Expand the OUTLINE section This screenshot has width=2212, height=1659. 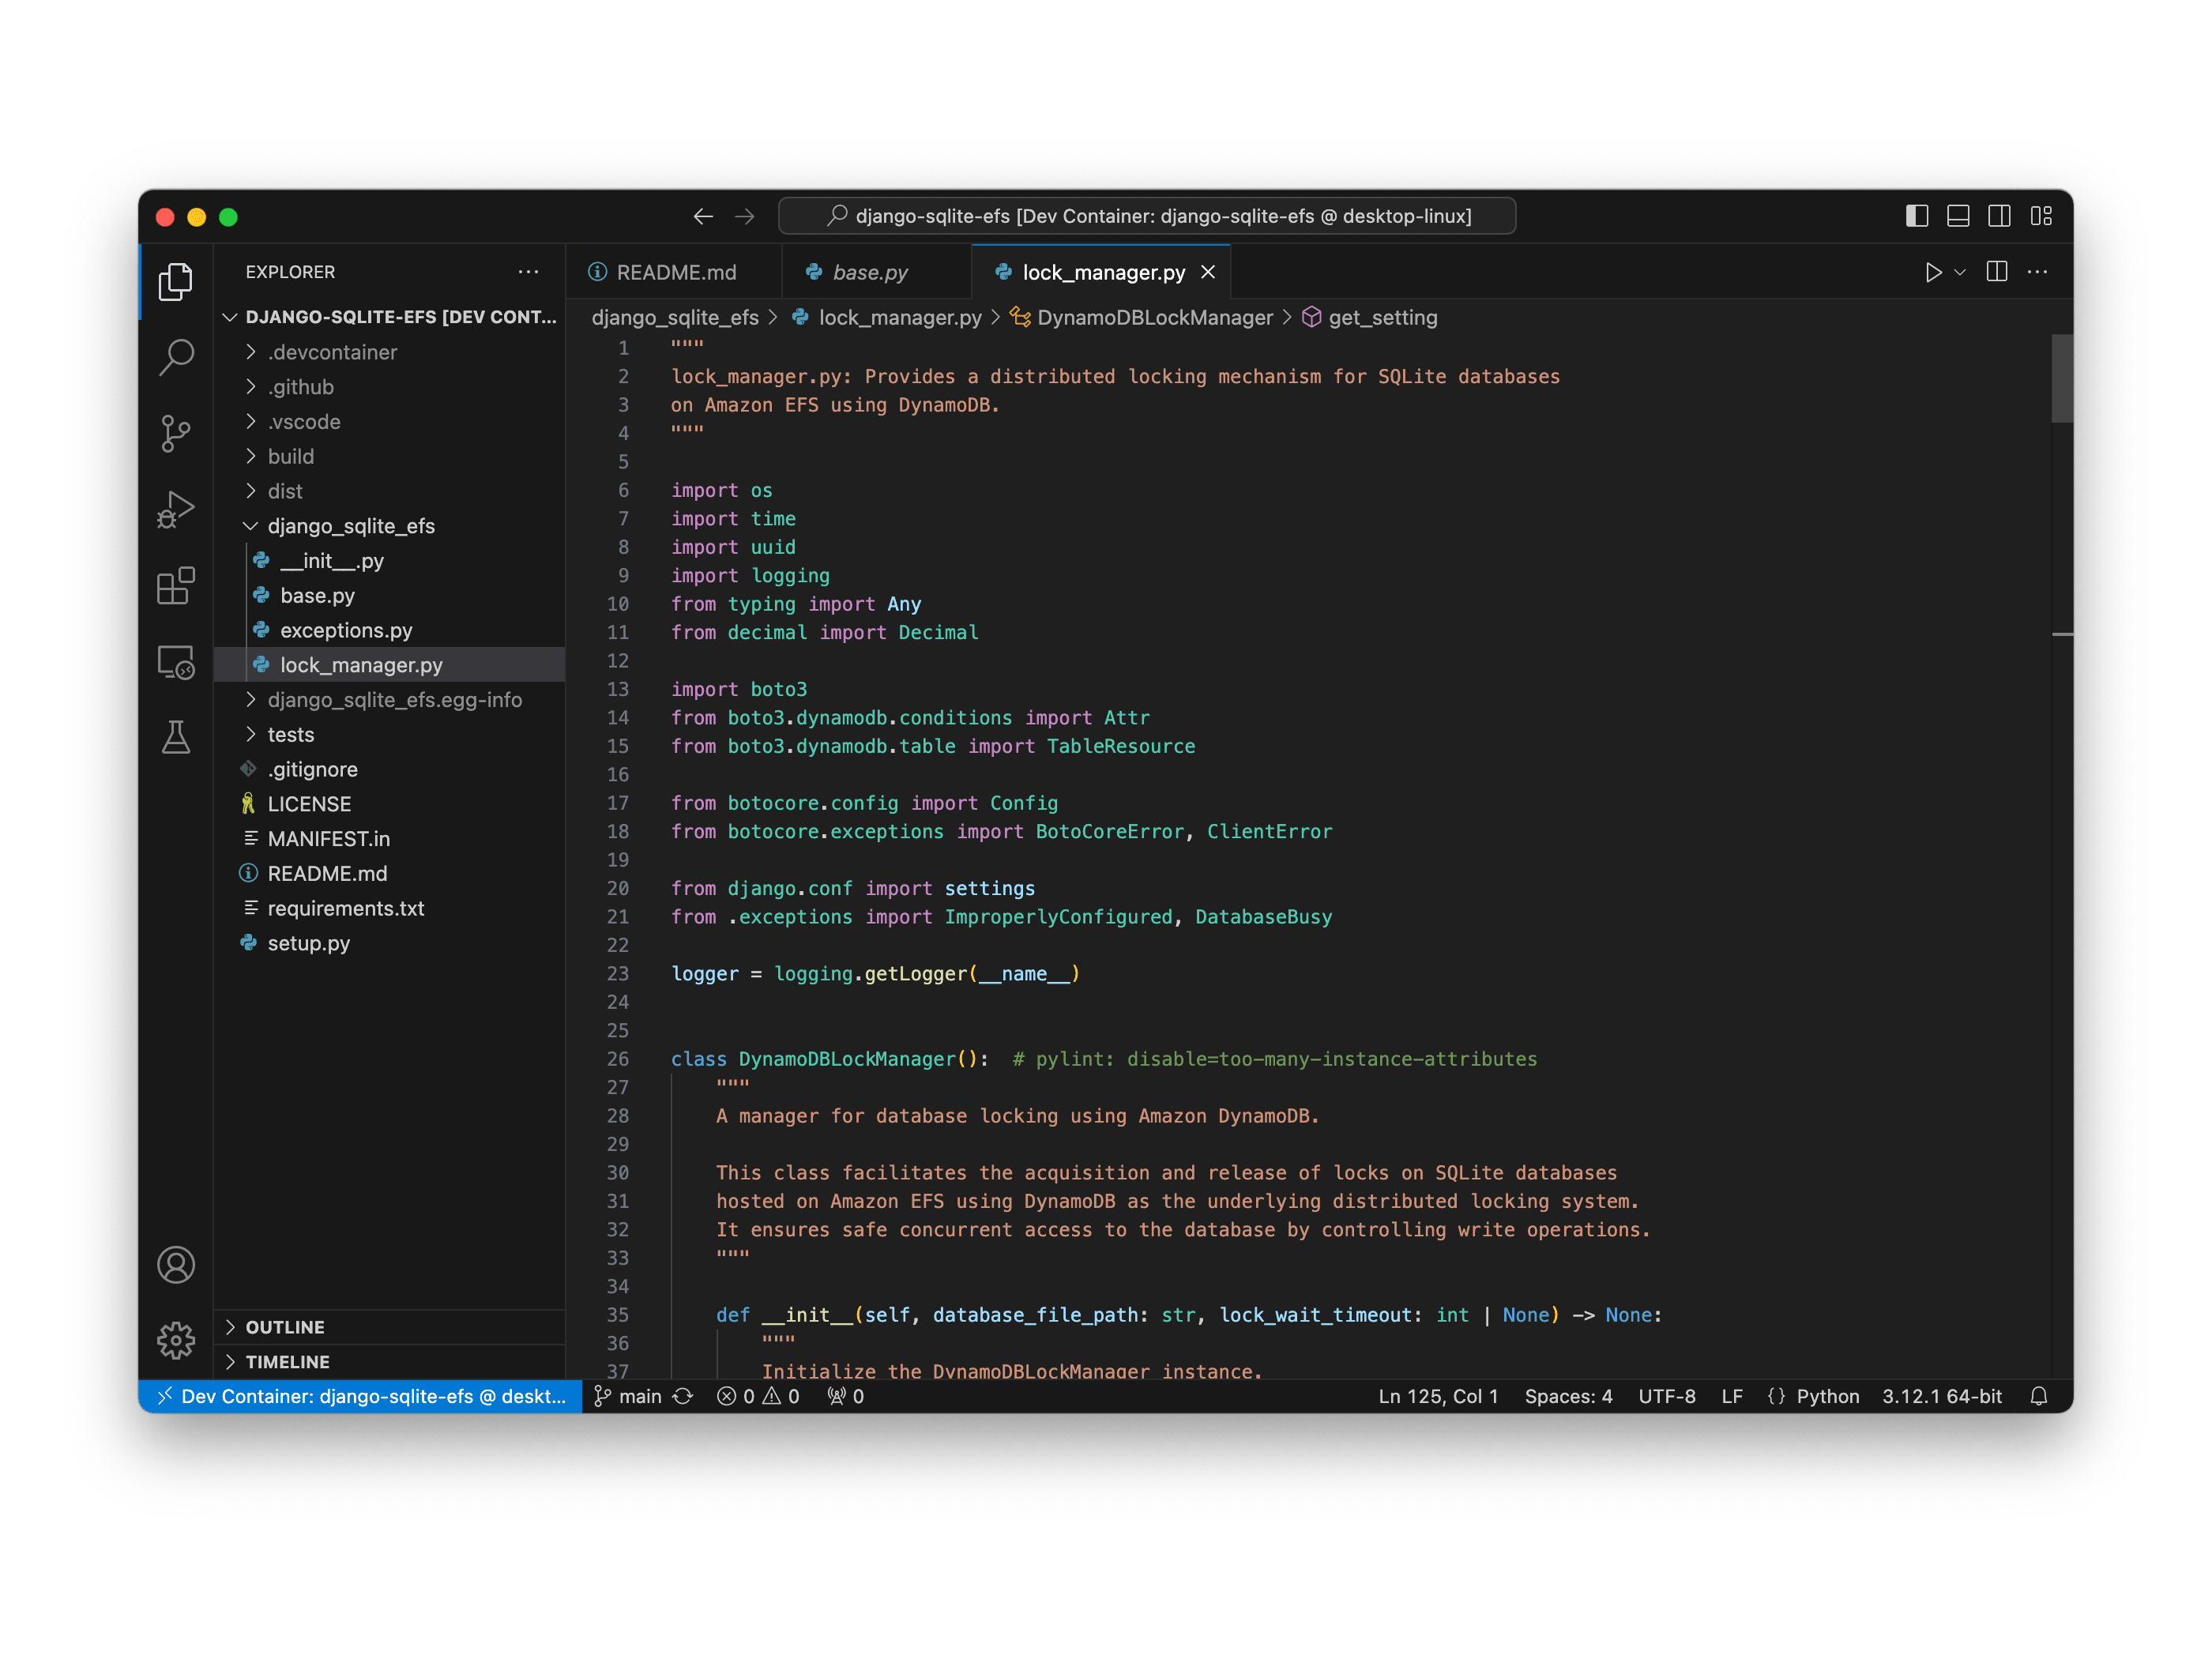(390, 1327)
